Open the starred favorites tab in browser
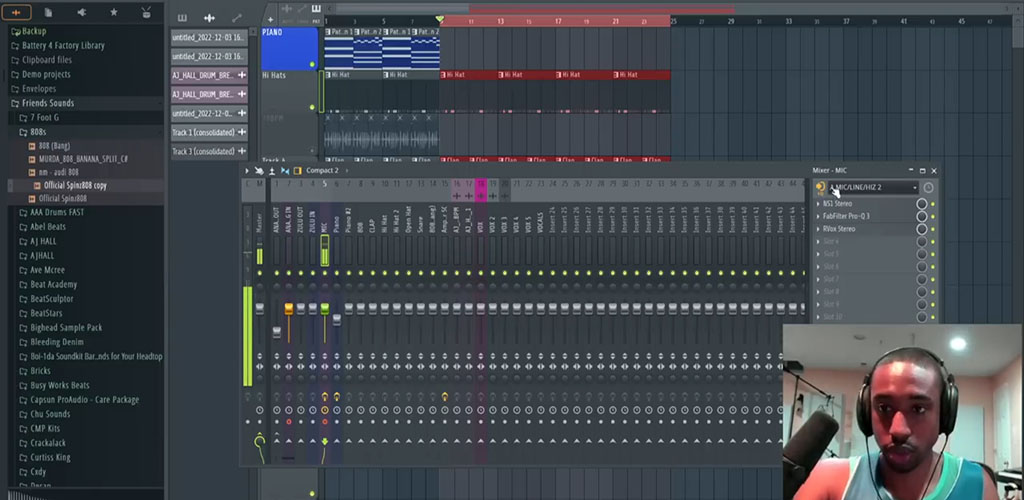 (114, 12)
